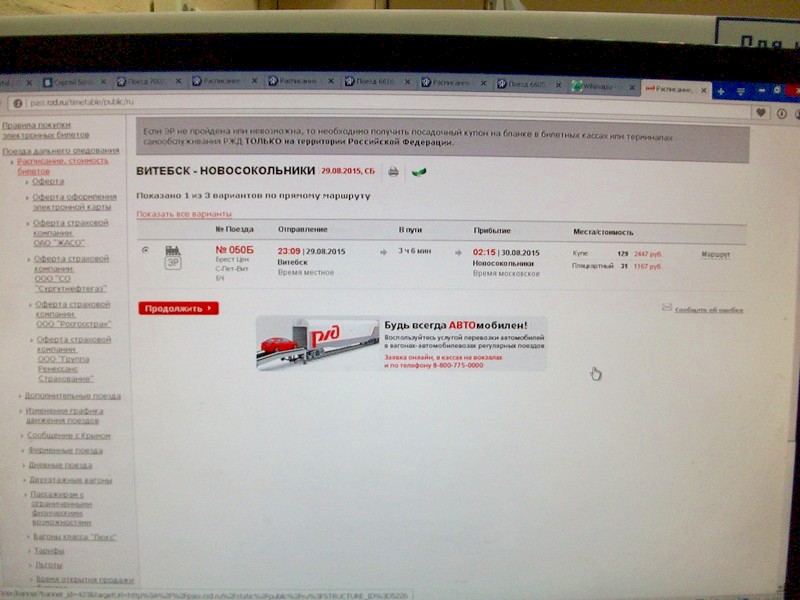Click the envelope icon to report an error
The width and height of the screenshot is (800, 600).
(666, 308)
